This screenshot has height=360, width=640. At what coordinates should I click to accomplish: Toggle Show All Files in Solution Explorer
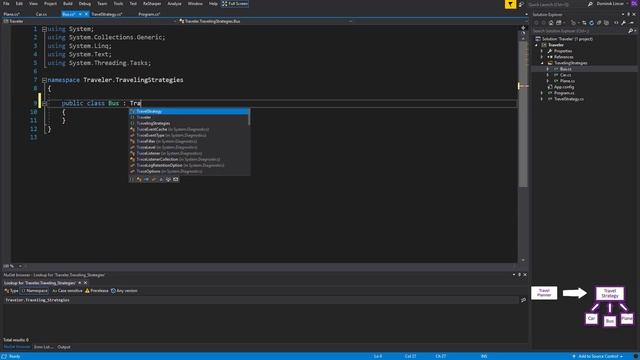click(606, 22)
